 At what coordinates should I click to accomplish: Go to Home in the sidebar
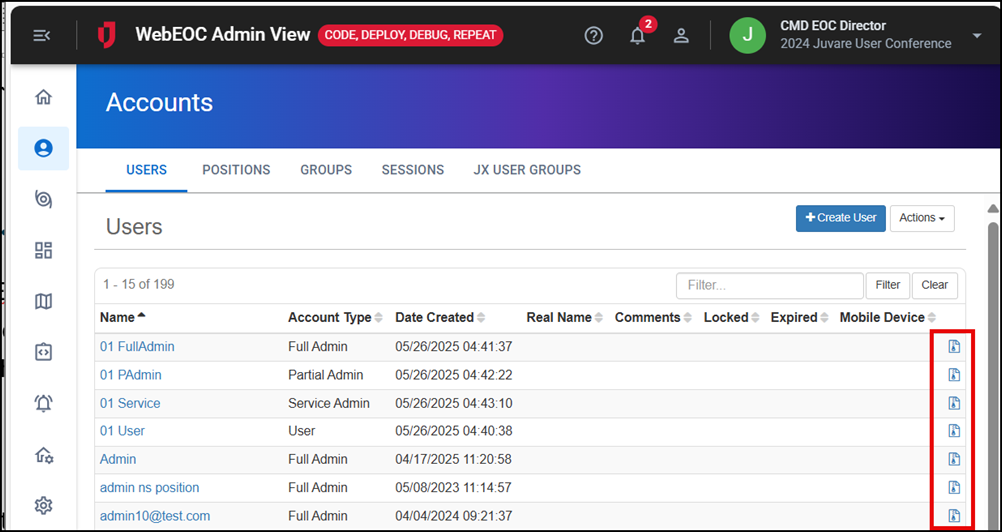point(43,97)
